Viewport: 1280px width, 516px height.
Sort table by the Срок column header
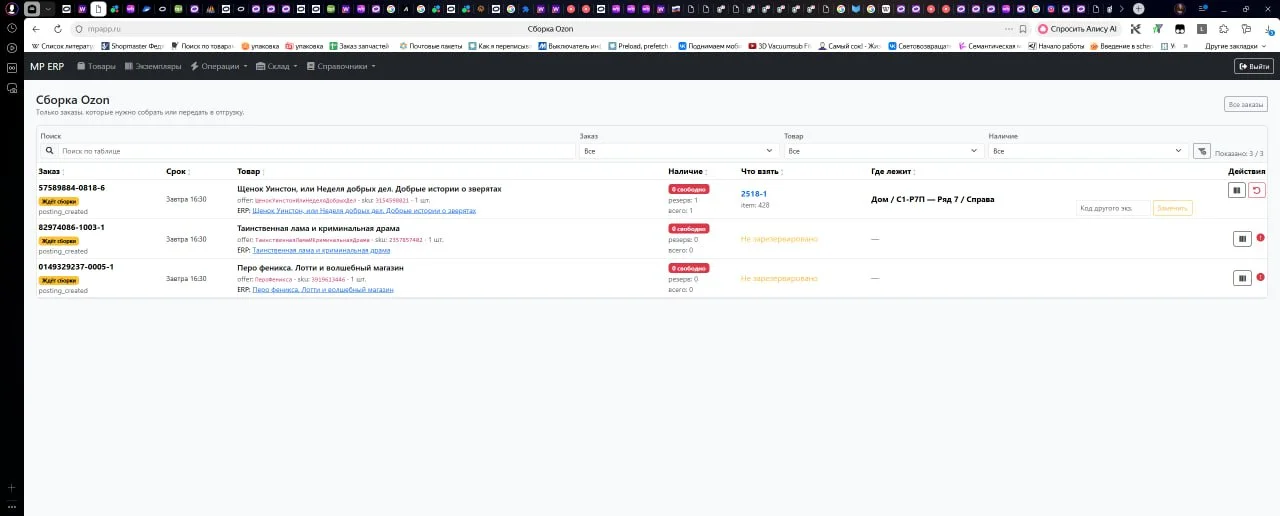(177, 172)
